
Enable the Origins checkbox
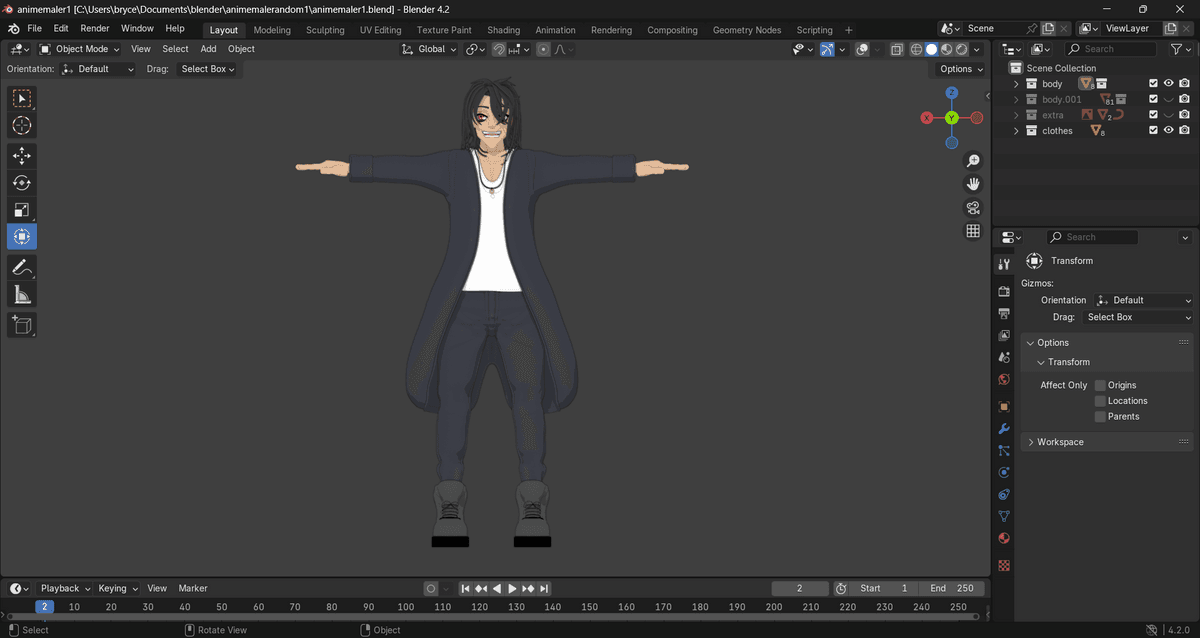pyautogui.click(x=1100, y=385)
